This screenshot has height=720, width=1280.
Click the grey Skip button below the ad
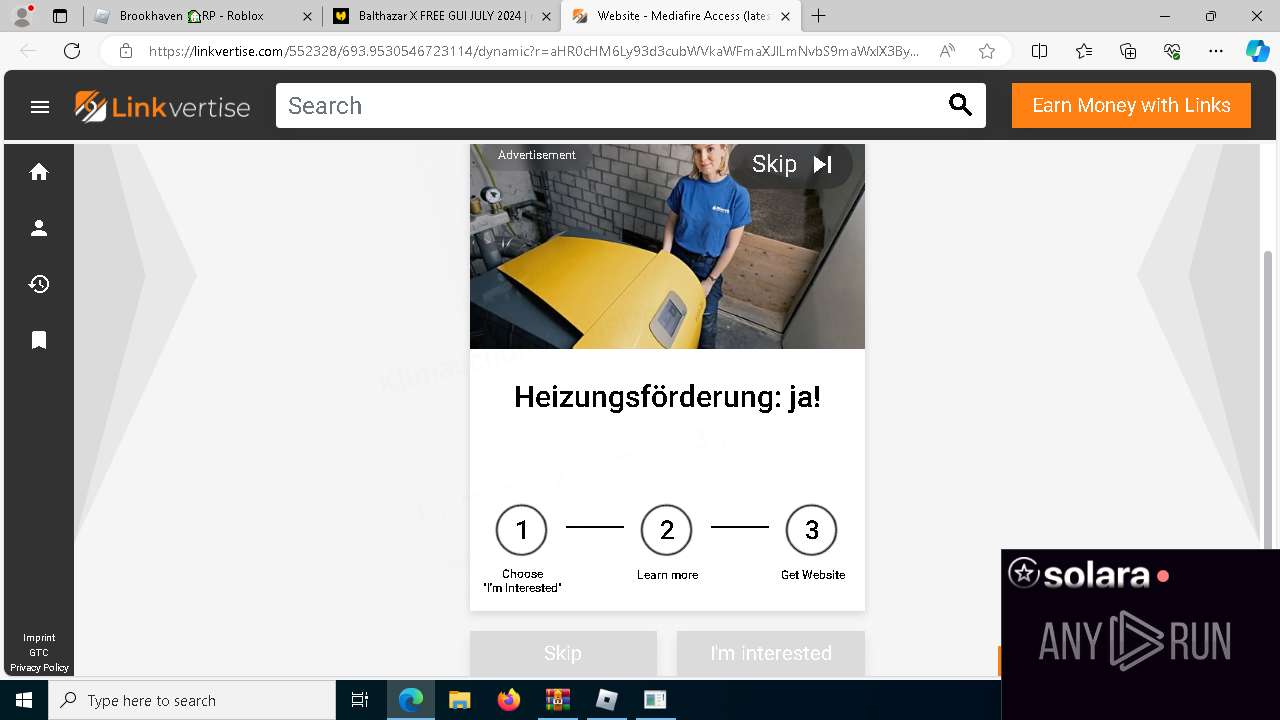[x=563, y=653]
